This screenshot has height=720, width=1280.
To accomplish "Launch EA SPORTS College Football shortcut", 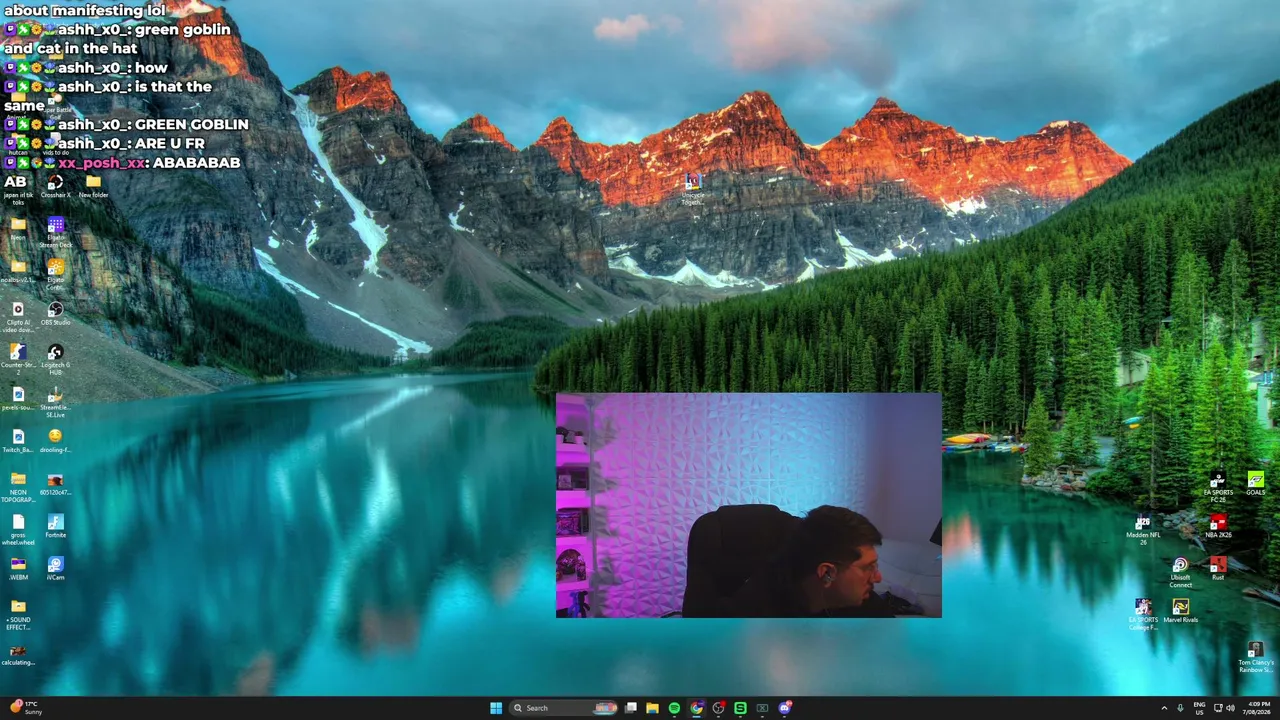I will (x=1143, y=614).
